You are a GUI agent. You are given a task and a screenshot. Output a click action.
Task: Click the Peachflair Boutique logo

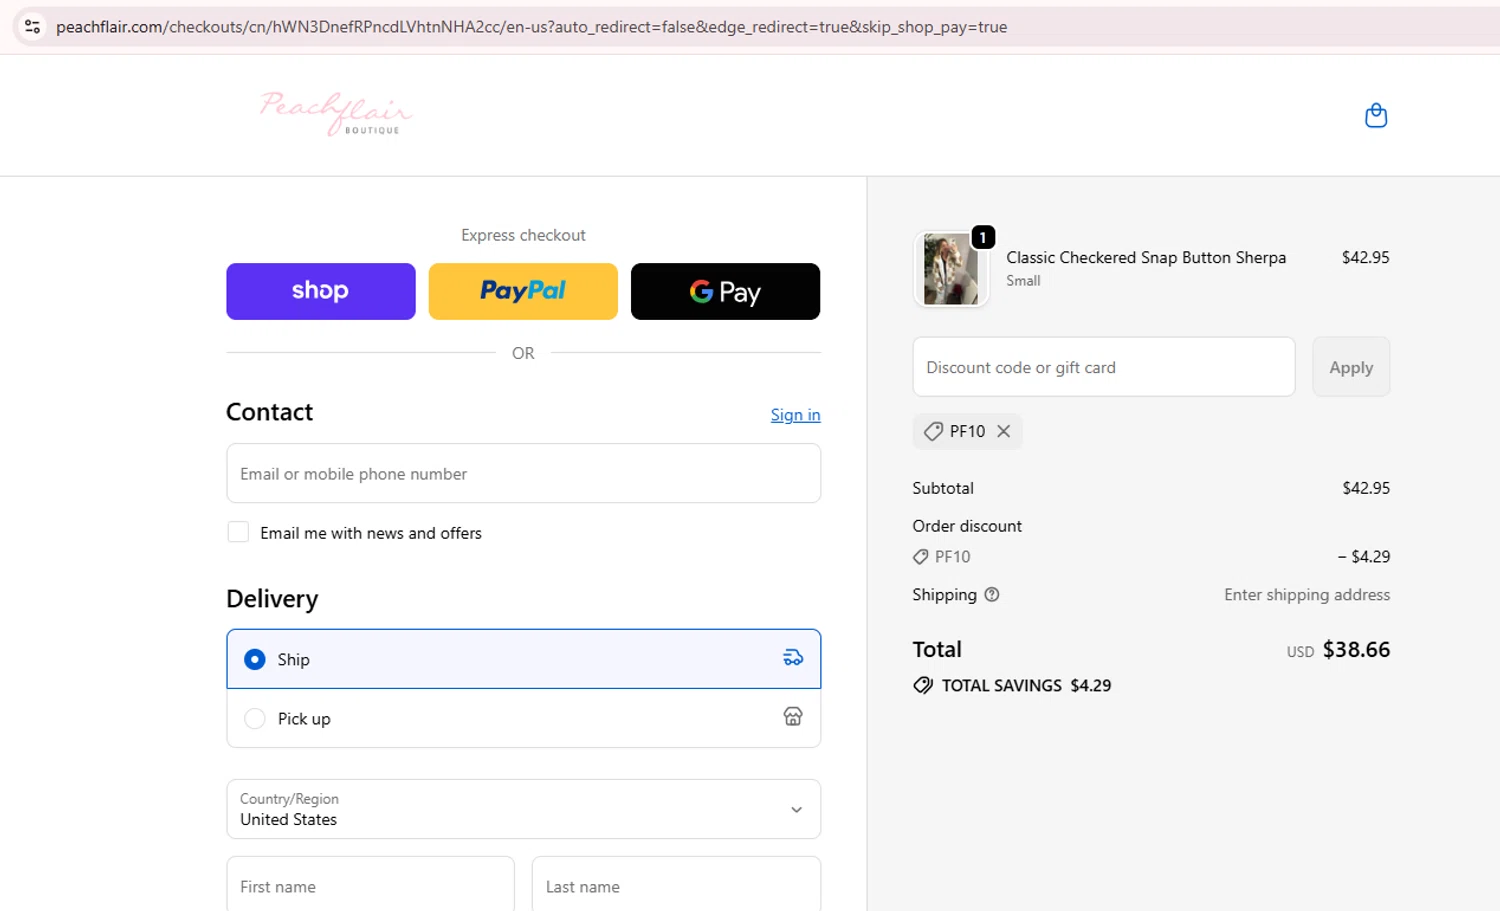pos(336,114)
